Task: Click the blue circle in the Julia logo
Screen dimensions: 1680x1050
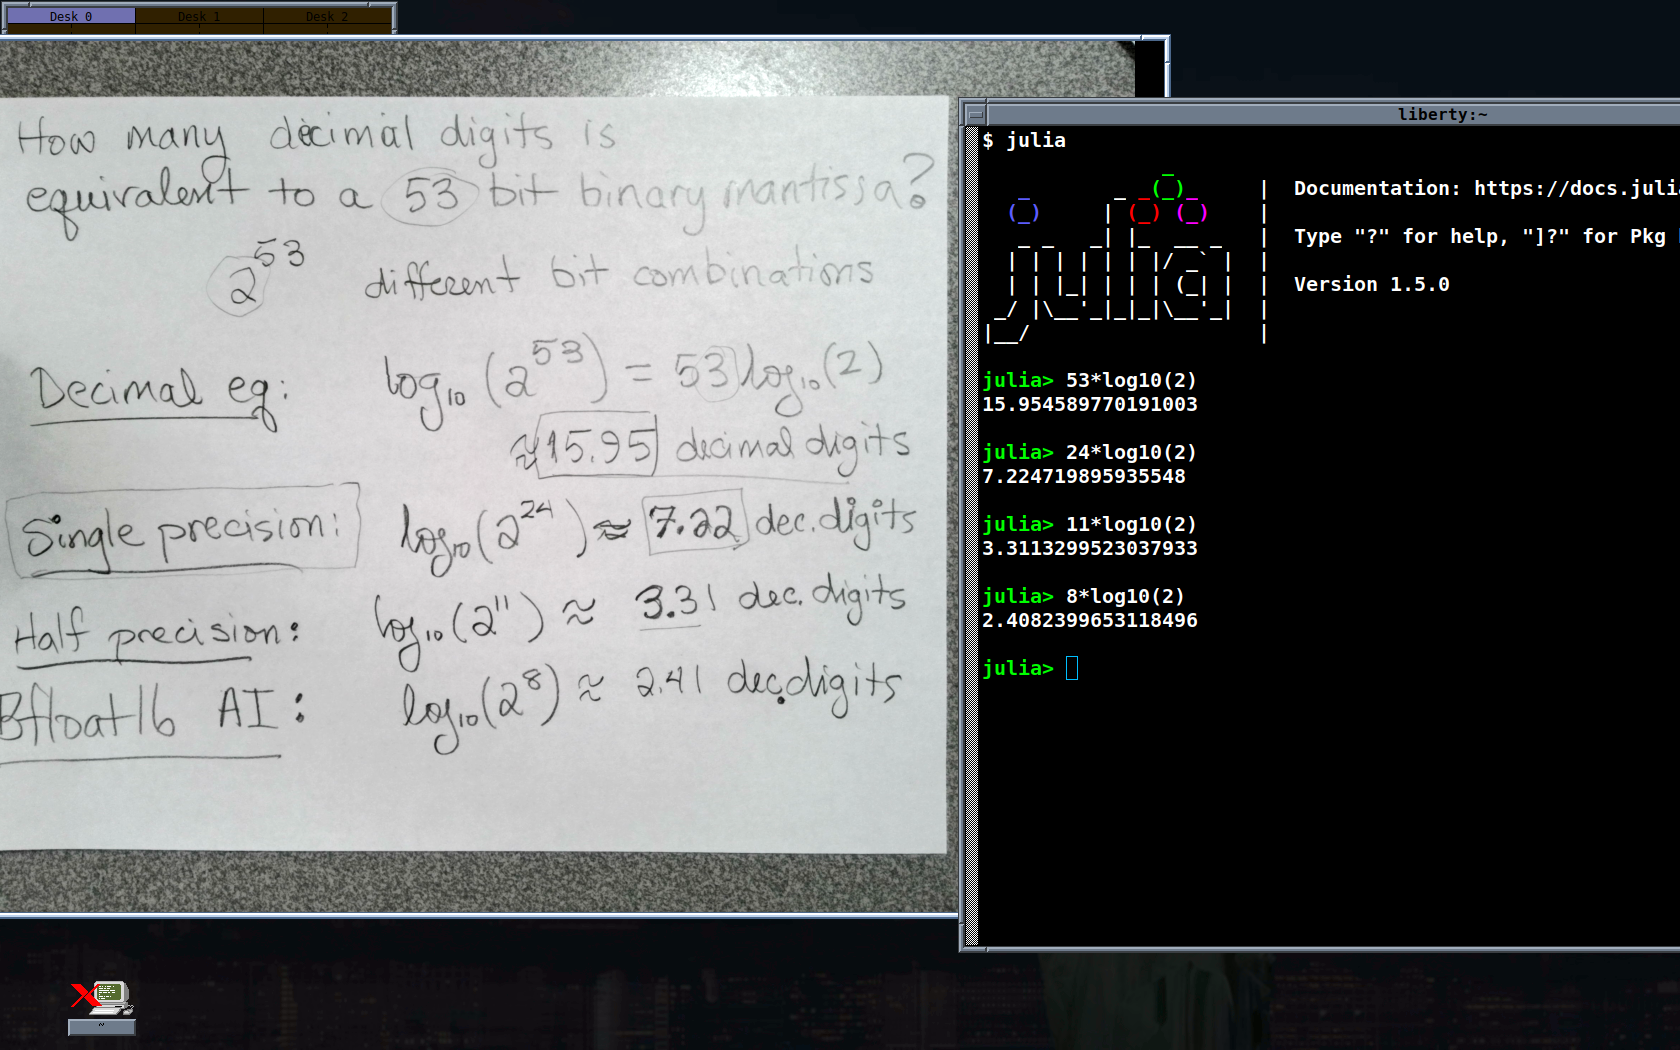Action: coord(1023,212)
